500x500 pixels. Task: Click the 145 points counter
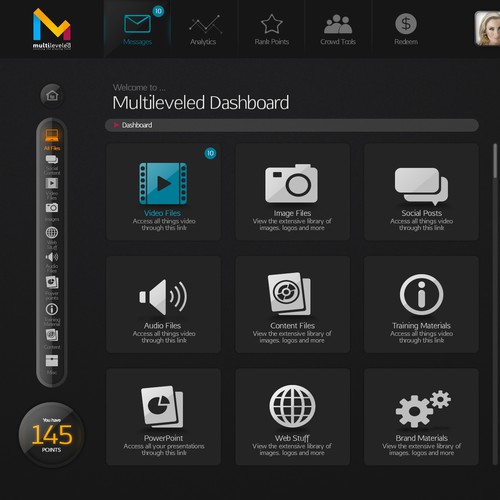(52, 435)
